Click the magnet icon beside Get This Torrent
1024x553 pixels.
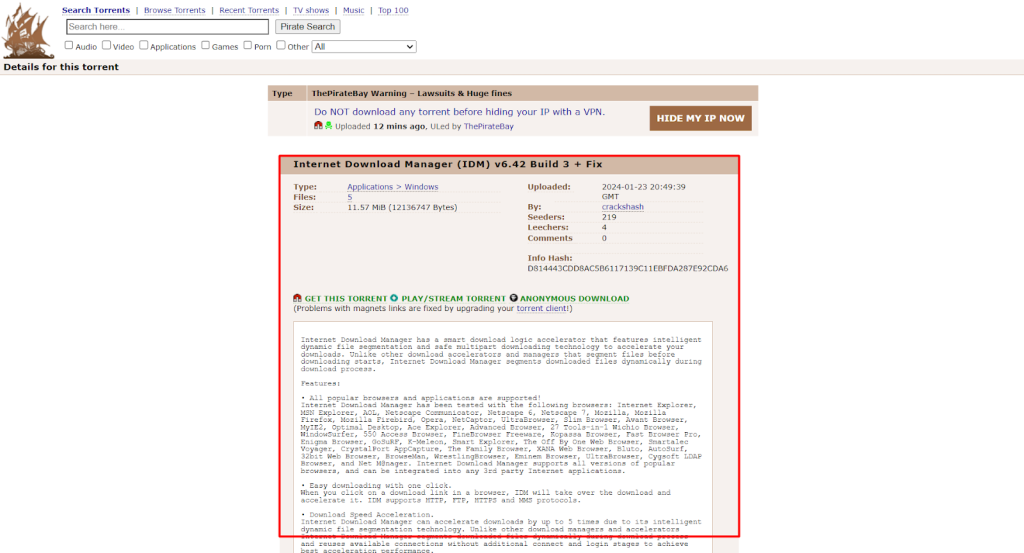pyautogui.click(x=297, y=298)
